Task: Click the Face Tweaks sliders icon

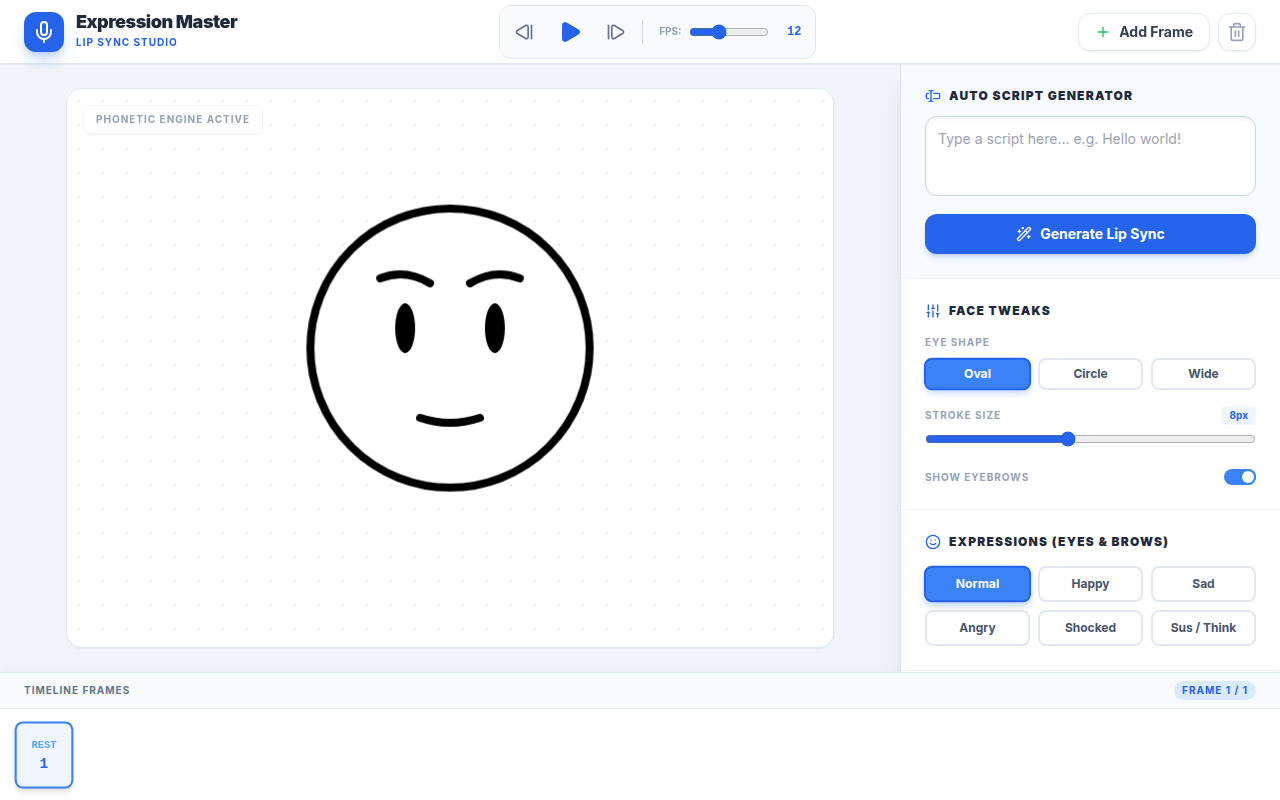Action: click(933, 311)
